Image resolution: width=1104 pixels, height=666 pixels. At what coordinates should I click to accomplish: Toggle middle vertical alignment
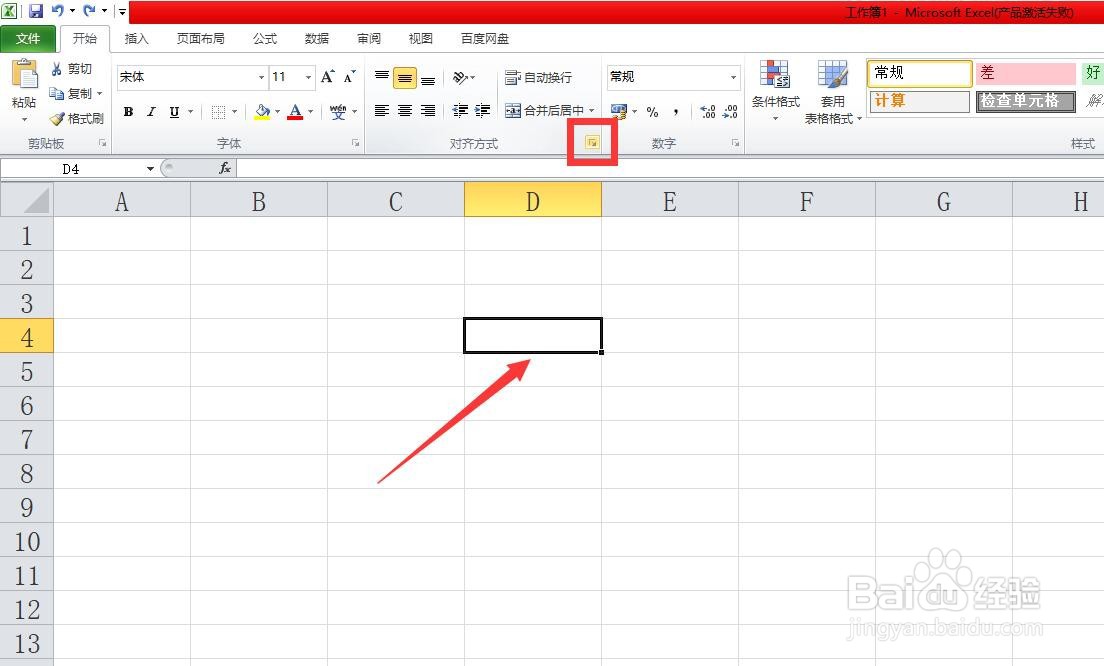(405, 77)
